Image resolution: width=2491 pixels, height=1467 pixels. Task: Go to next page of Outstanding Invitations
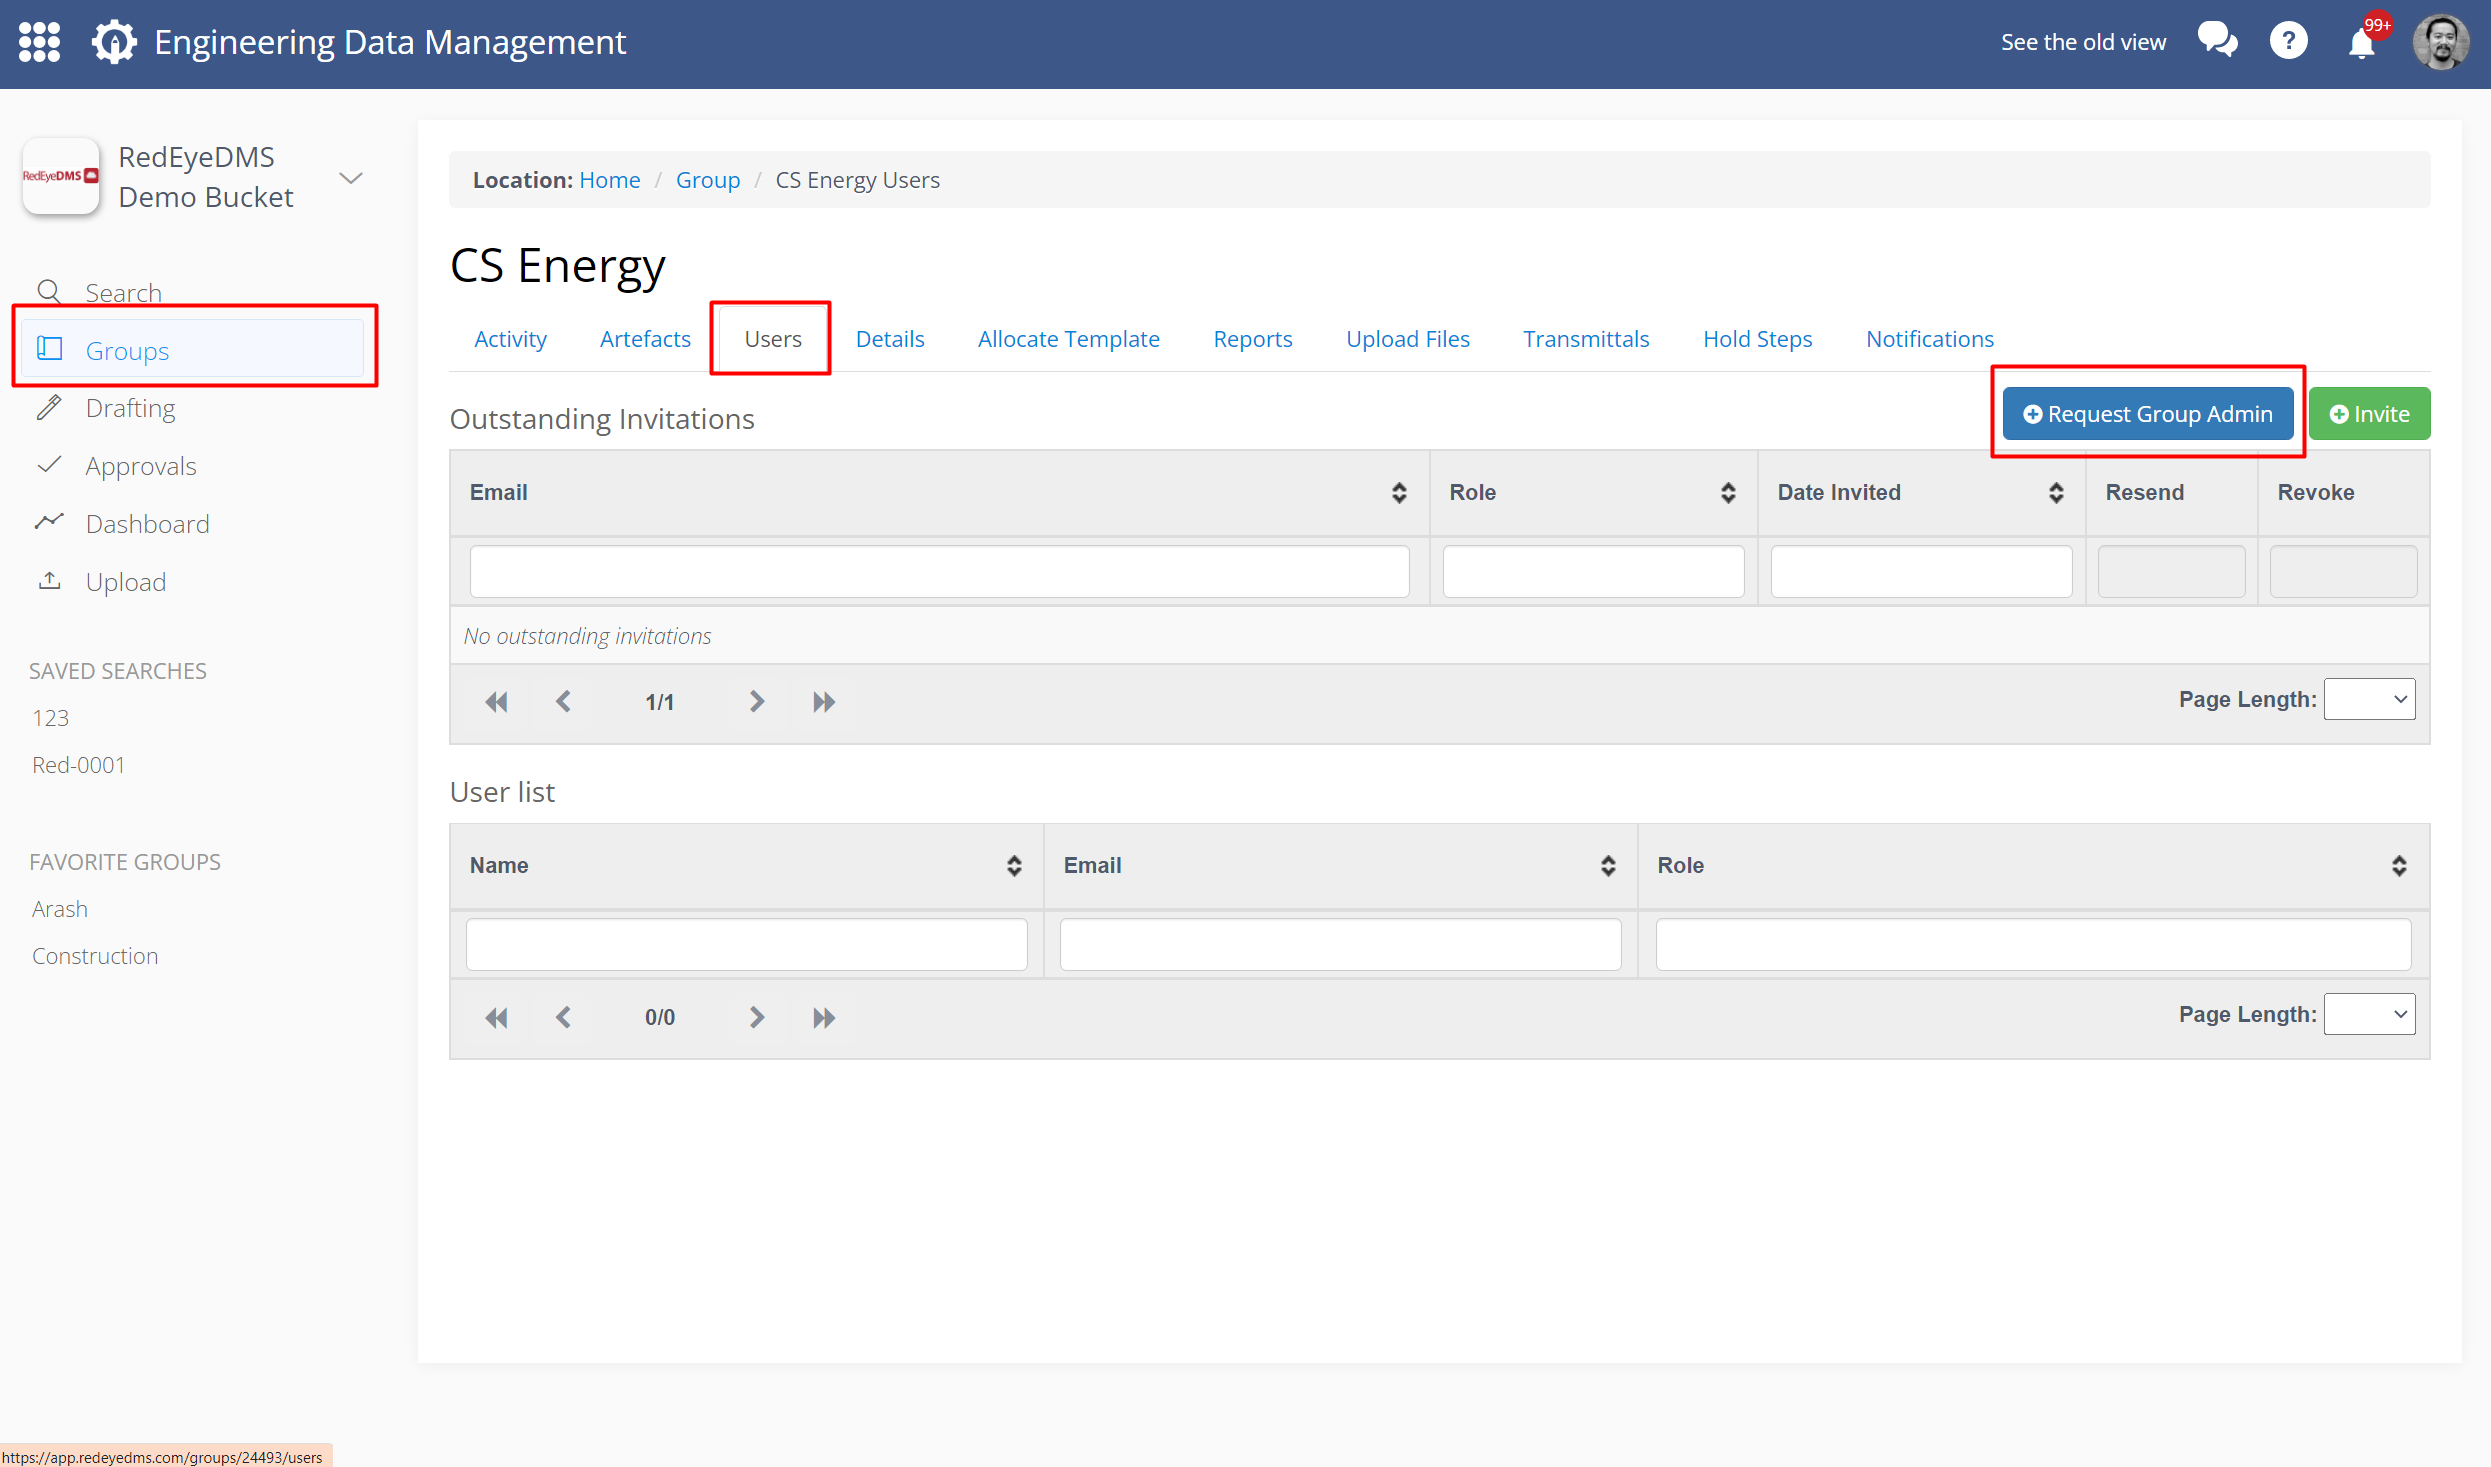point(756,702)
